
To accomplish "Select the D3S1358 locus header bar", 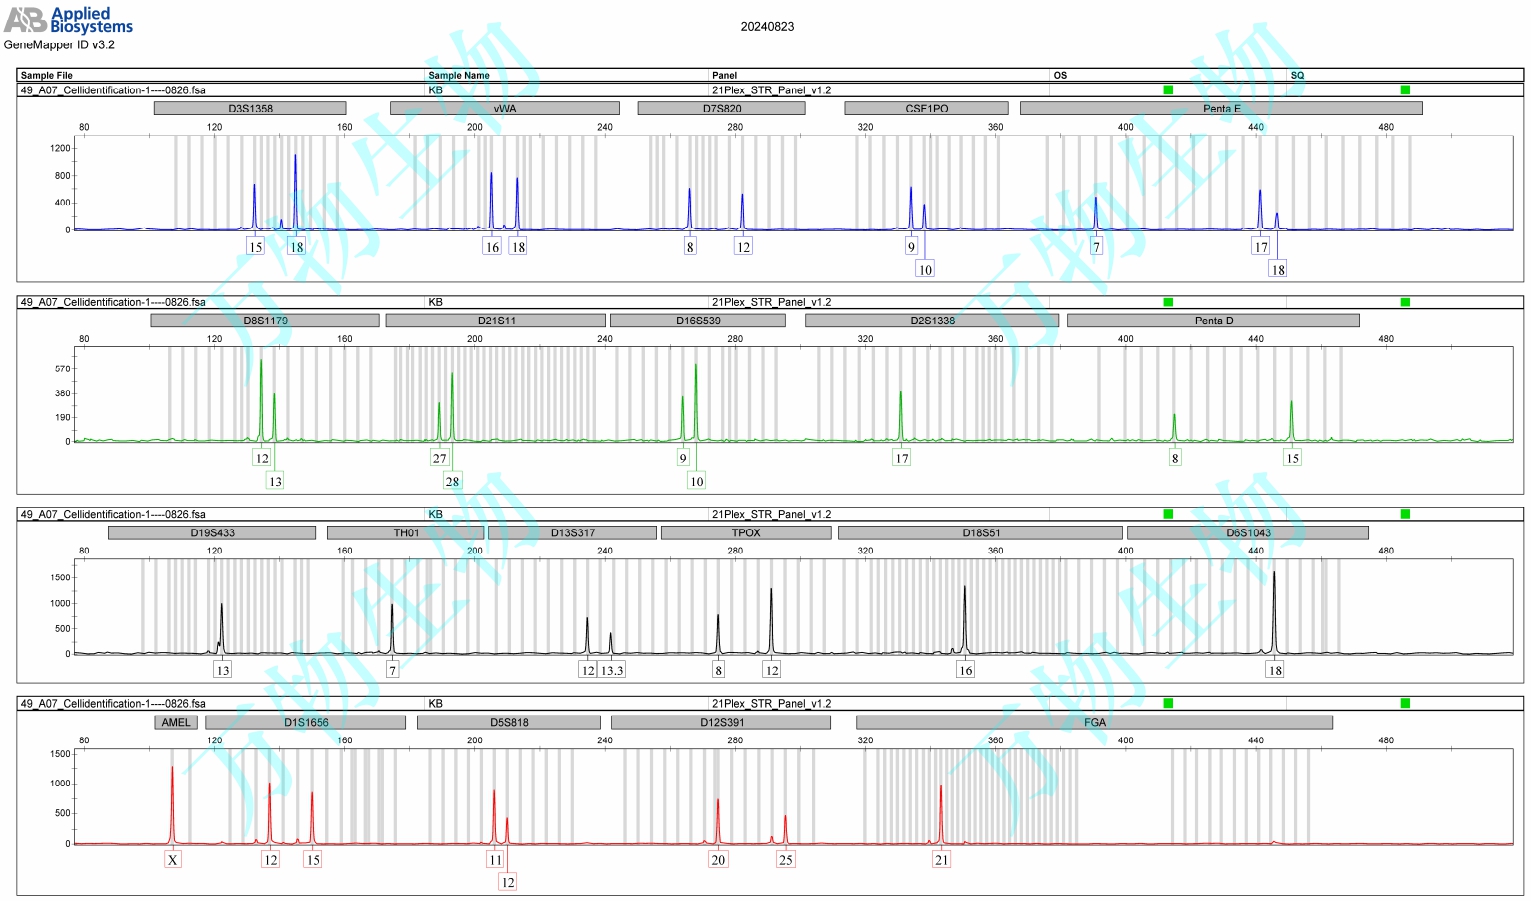I will [250, 108].
